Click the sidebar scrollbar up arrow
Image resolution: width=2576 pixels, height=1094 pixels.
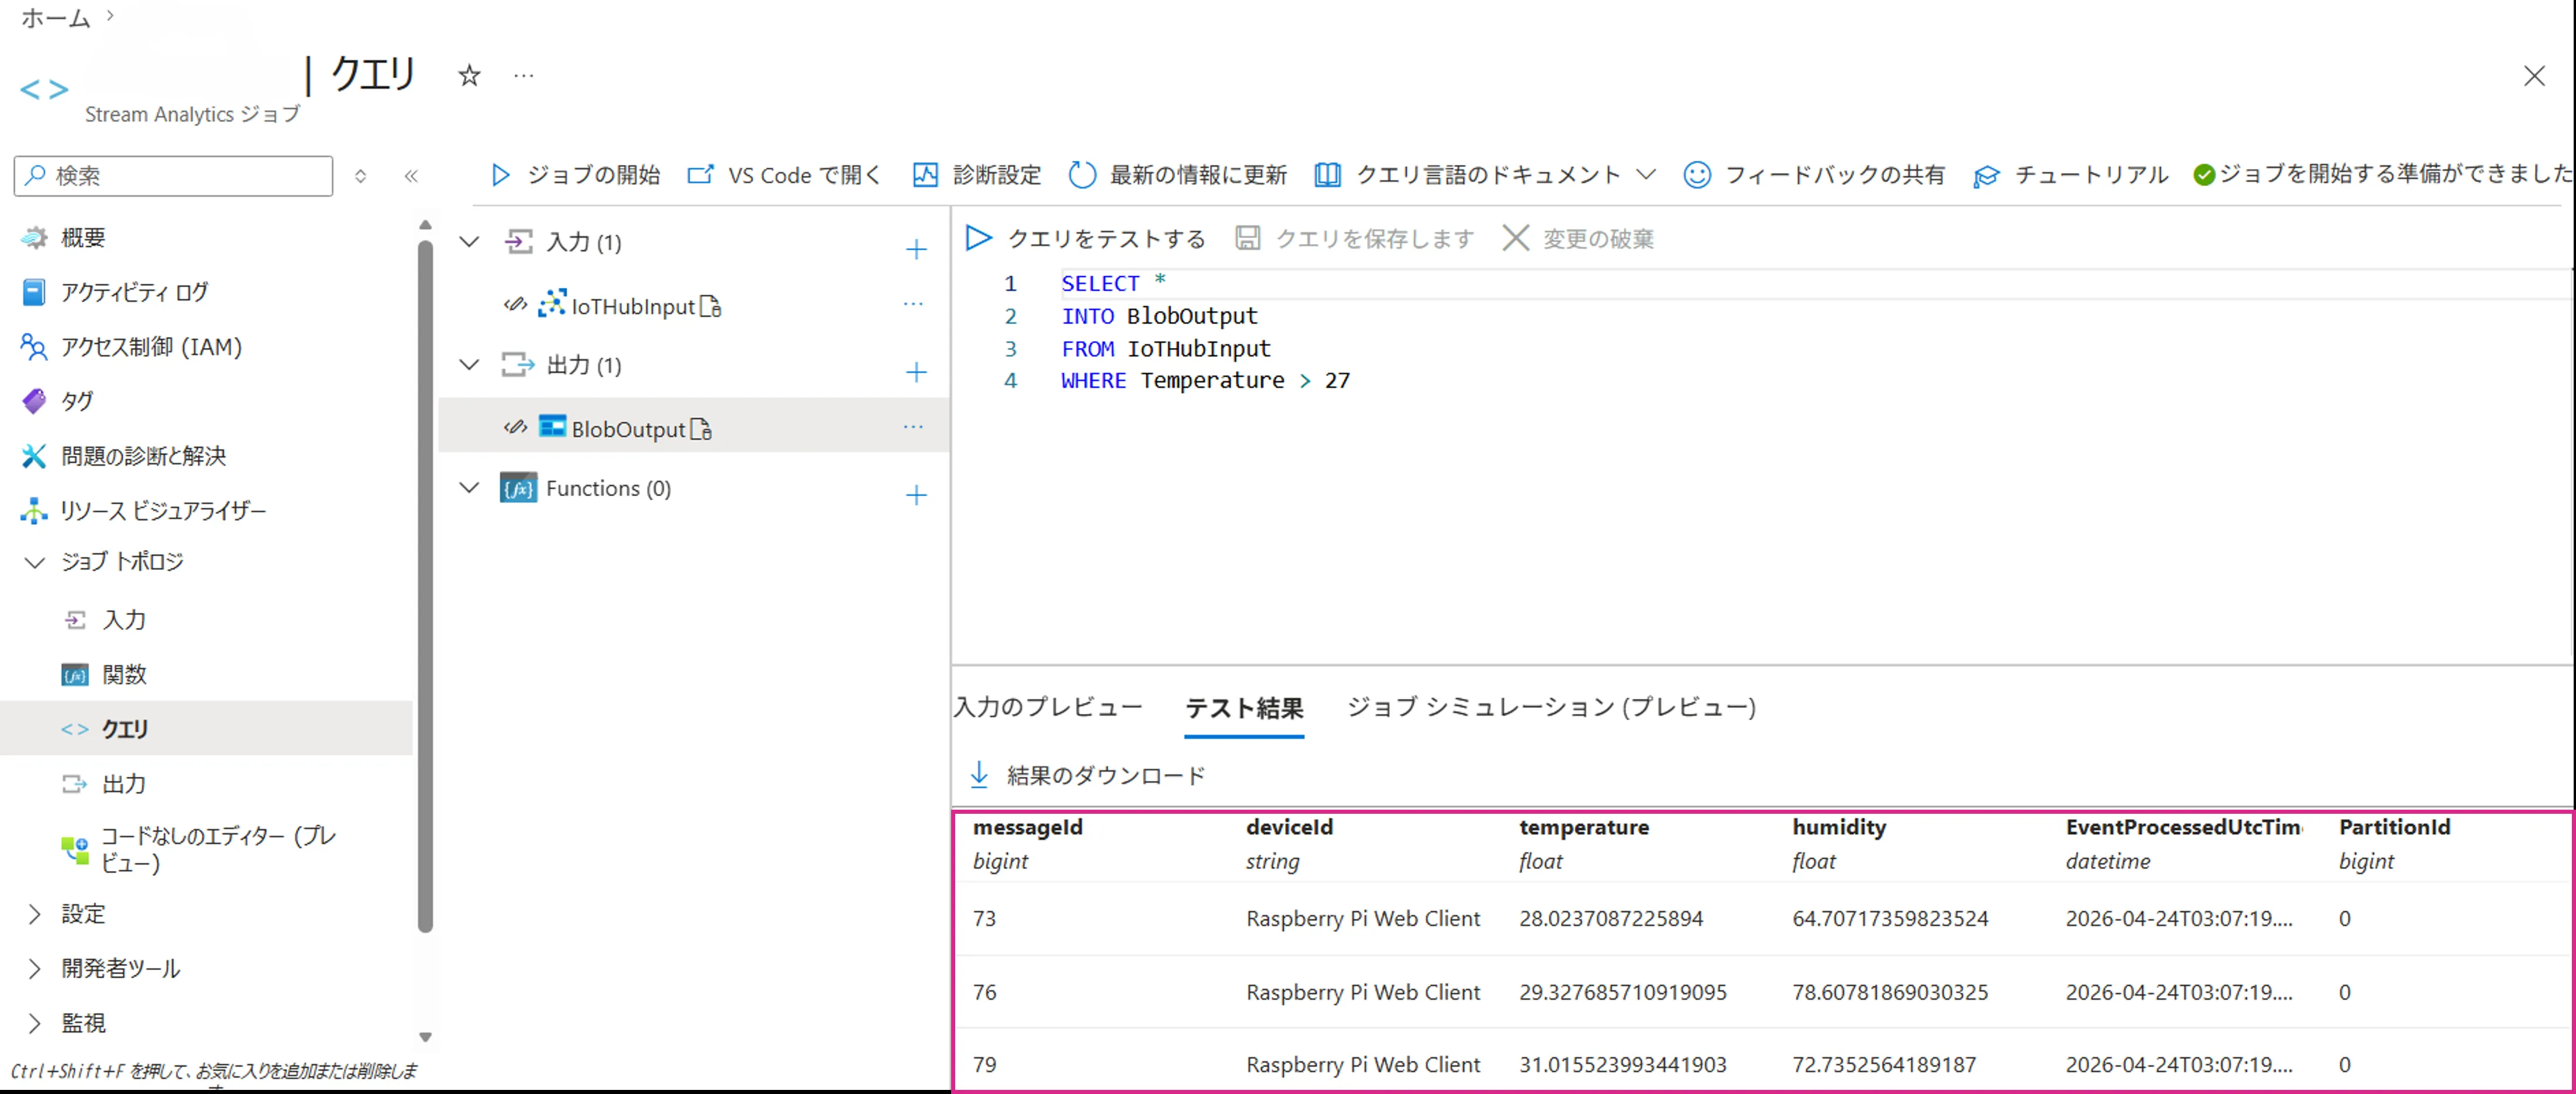[x=425, y=225]
